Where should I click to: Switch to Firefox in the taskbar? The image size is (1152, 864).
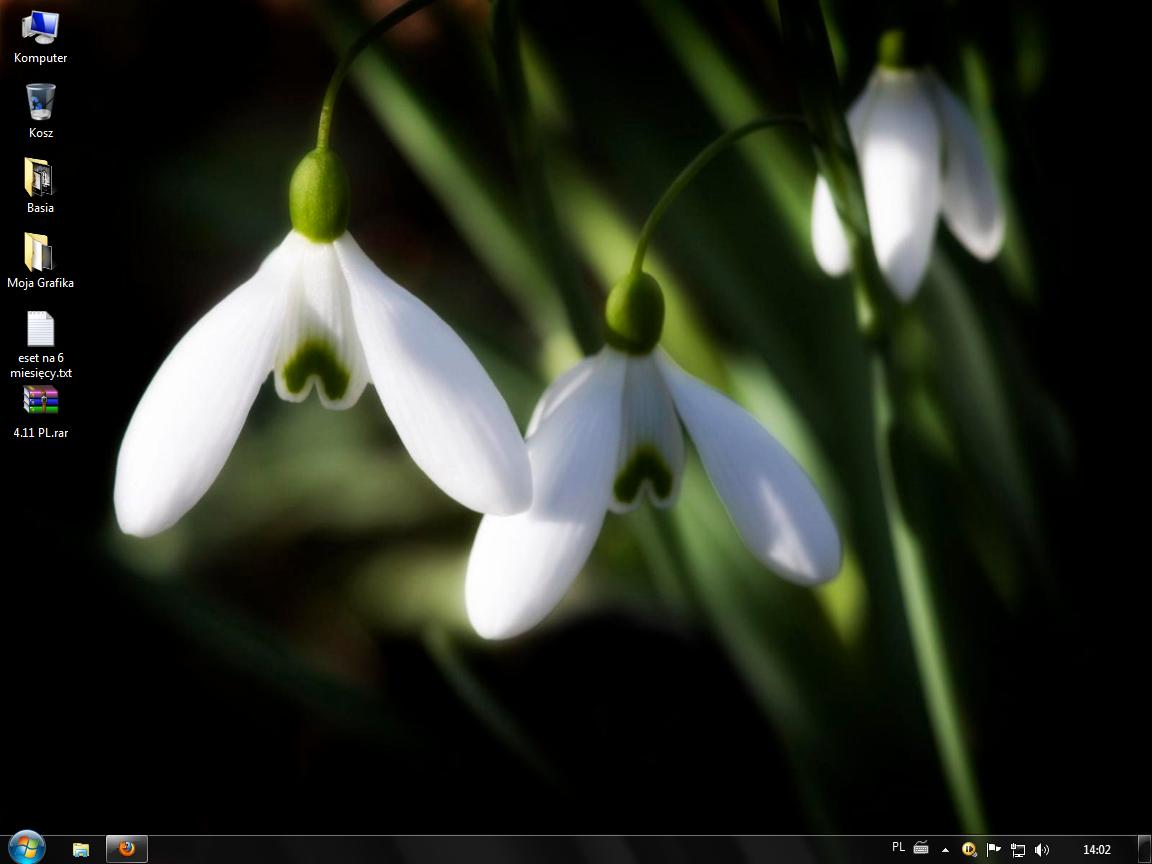[127, 849]
